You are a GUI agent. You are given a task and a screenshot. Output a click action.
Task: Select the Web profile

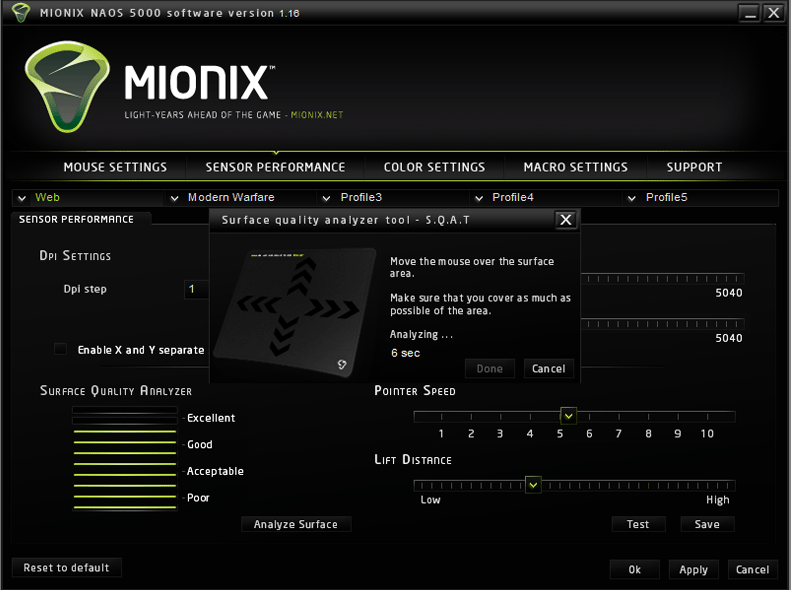(47, 197)
